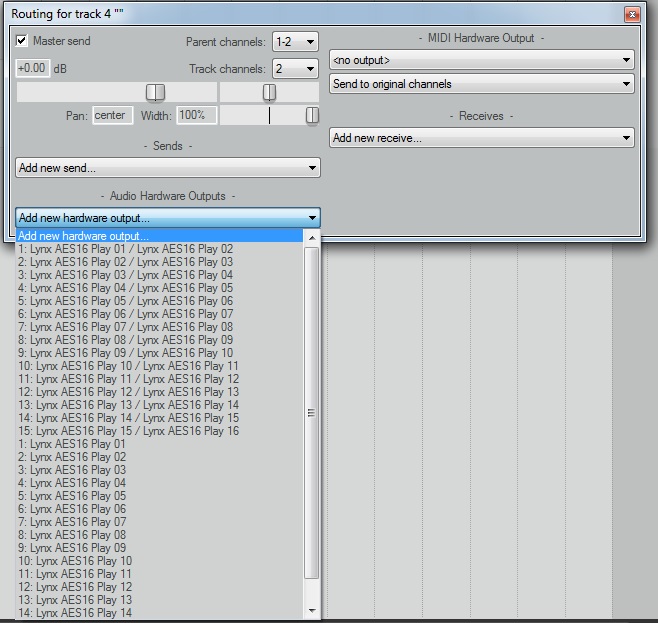This screenshot has width=658, height=623.
Task: Select 2: Lynx AES16 Play 02 / Play 03
Action: point(159,262)
